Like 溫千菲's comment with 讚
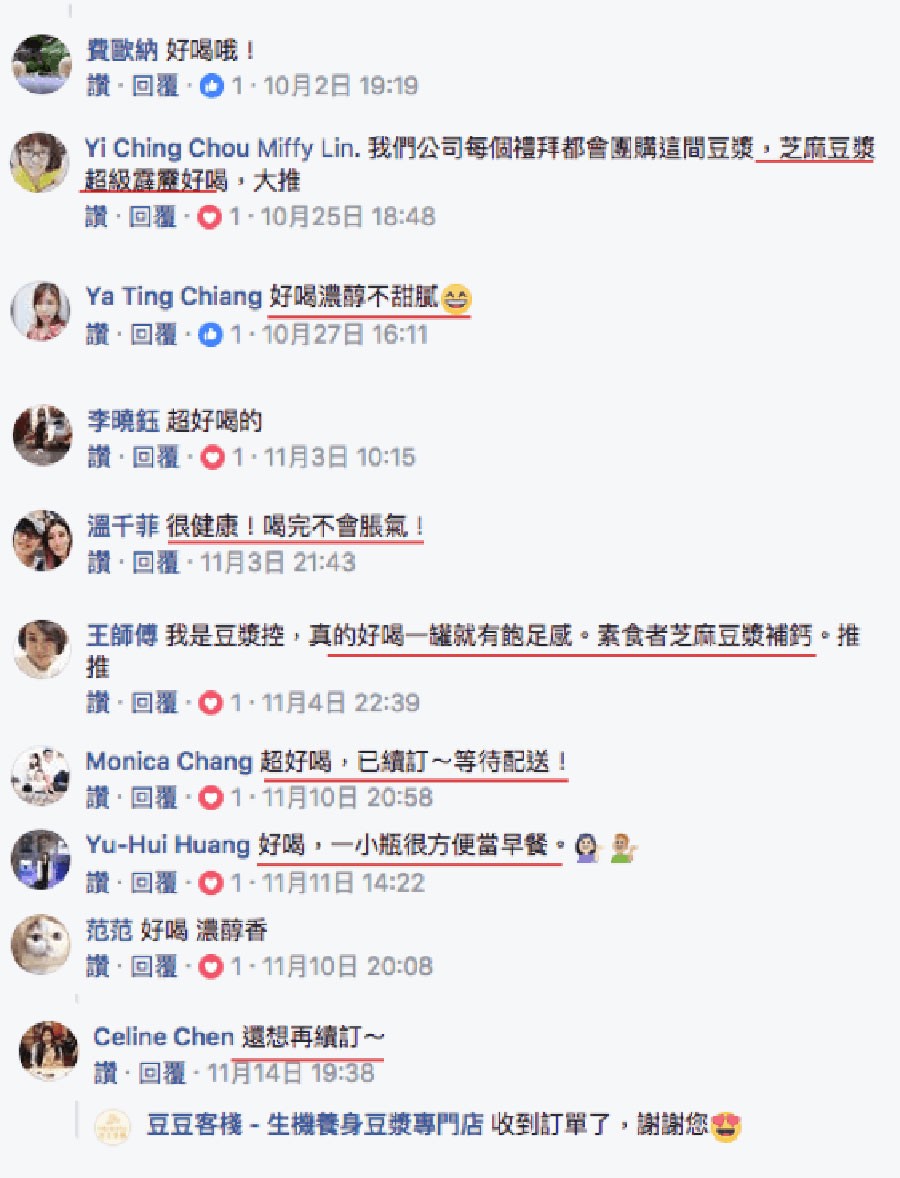Viewport: 900px width, 1178px height. 98,563
